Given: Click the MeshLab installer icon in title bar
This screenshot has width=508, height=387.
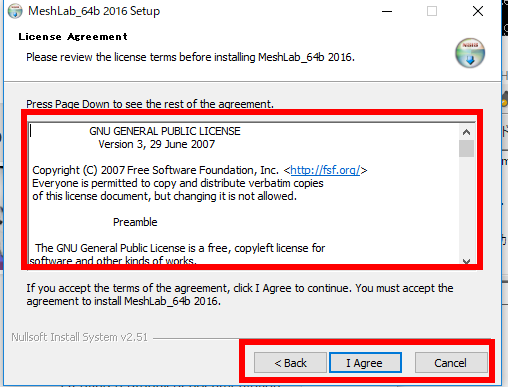Looking at the screenshot, I should (x=15, y=11).
